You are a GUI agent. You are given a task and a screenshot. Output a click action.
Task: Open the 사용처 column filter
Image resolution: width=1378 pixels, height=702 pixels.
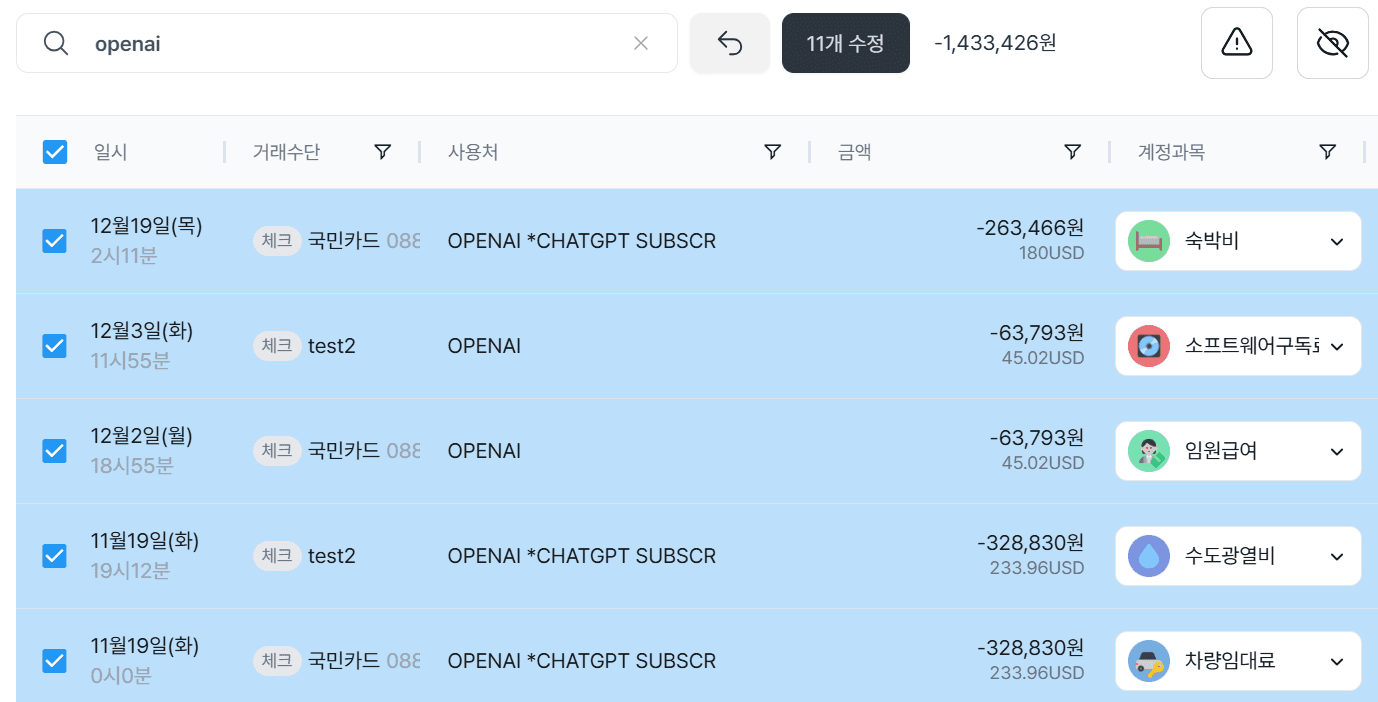[x=772, y=152]
